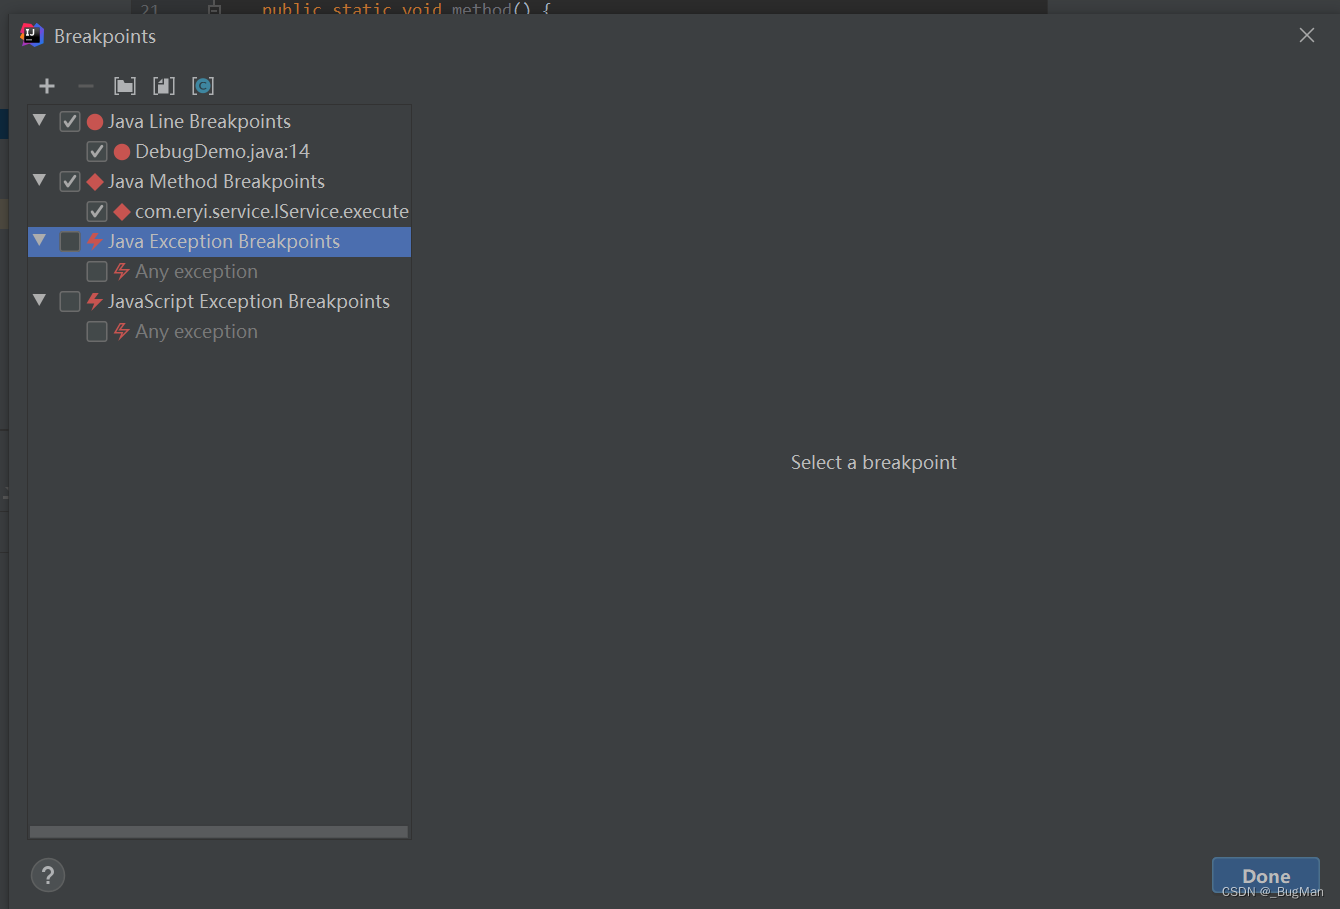Click the Add breakpoint plus icon
Viewport: 1340px width, 909px height.
[x=47, y=86]
